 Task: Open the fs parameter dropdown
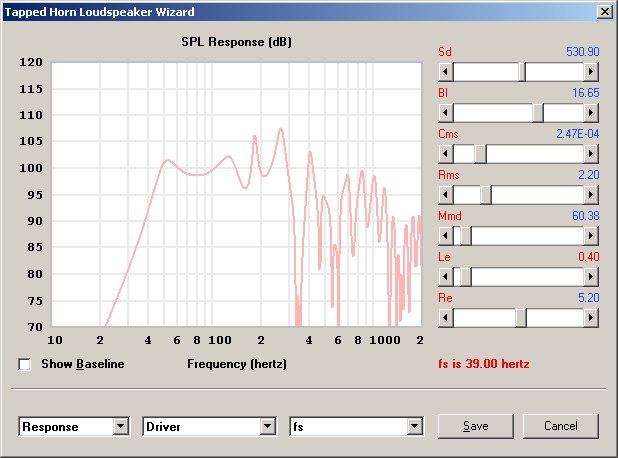pyautogui.click(x=414, y=426)
